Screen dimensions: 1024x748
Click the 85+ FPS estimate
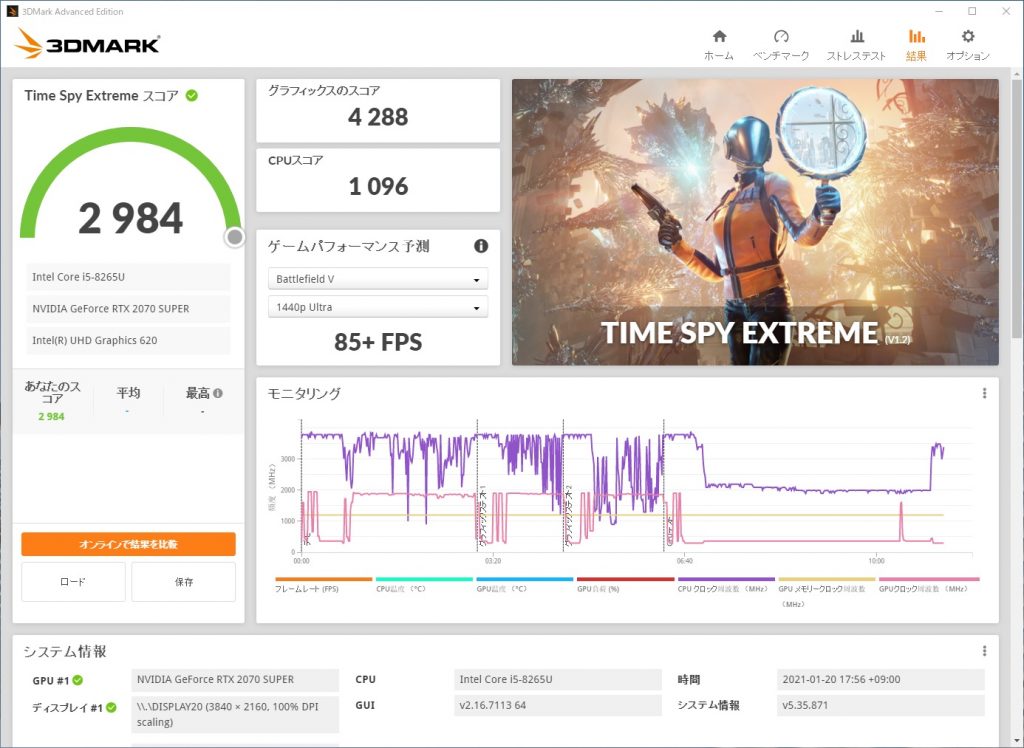tap(377, 342)
